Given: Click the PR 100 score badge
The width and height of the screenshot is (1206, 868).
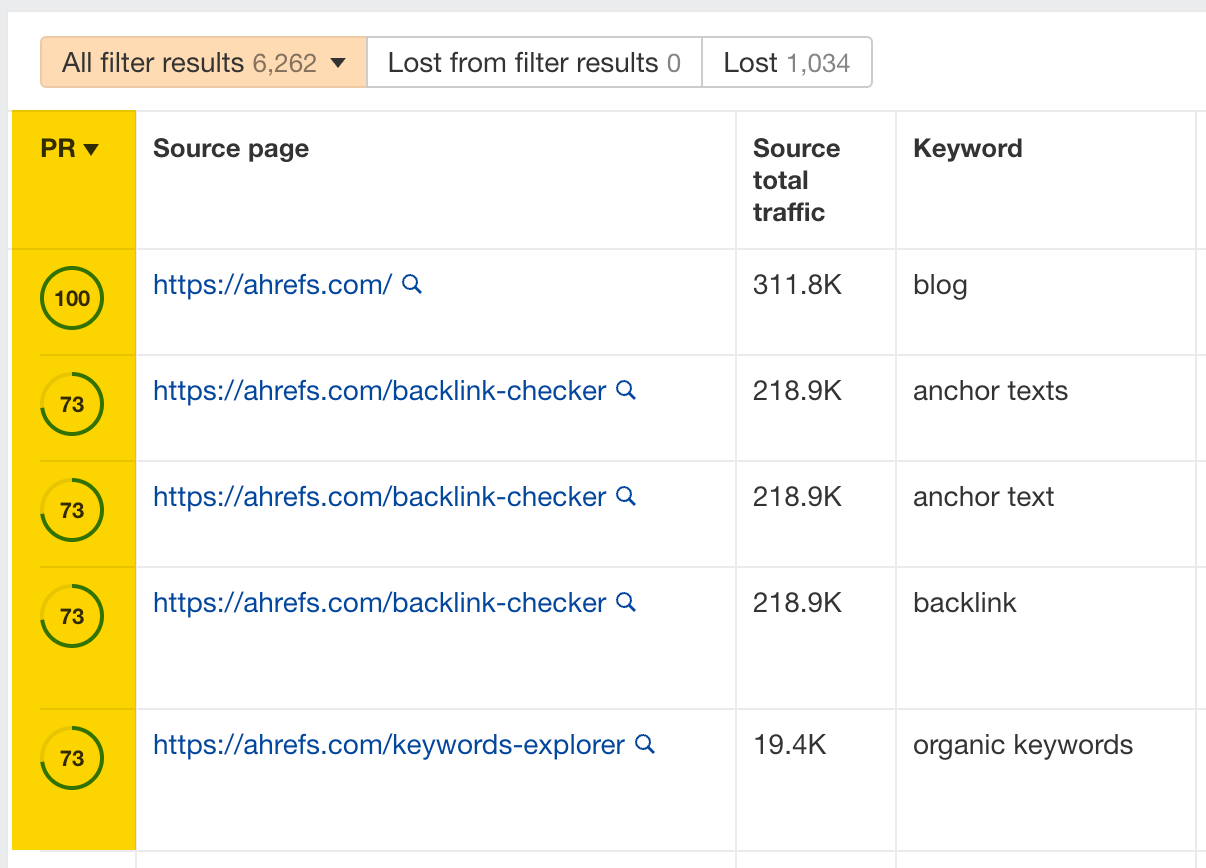Looking at the screenshot, I should (x=71, y=298).
